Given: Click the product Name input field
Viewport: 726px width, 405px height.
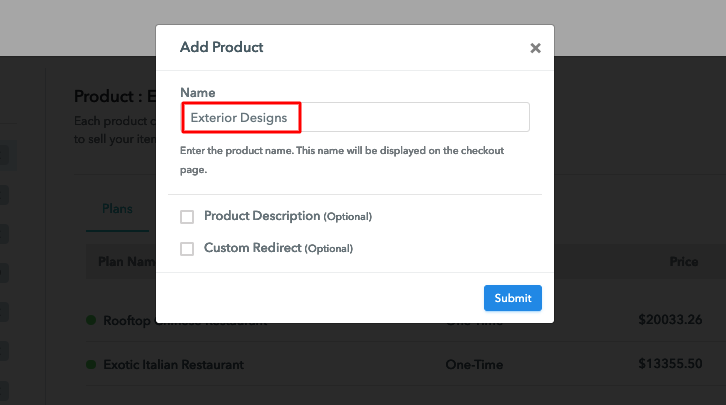Looking at the screenshot, I should 355,118.
